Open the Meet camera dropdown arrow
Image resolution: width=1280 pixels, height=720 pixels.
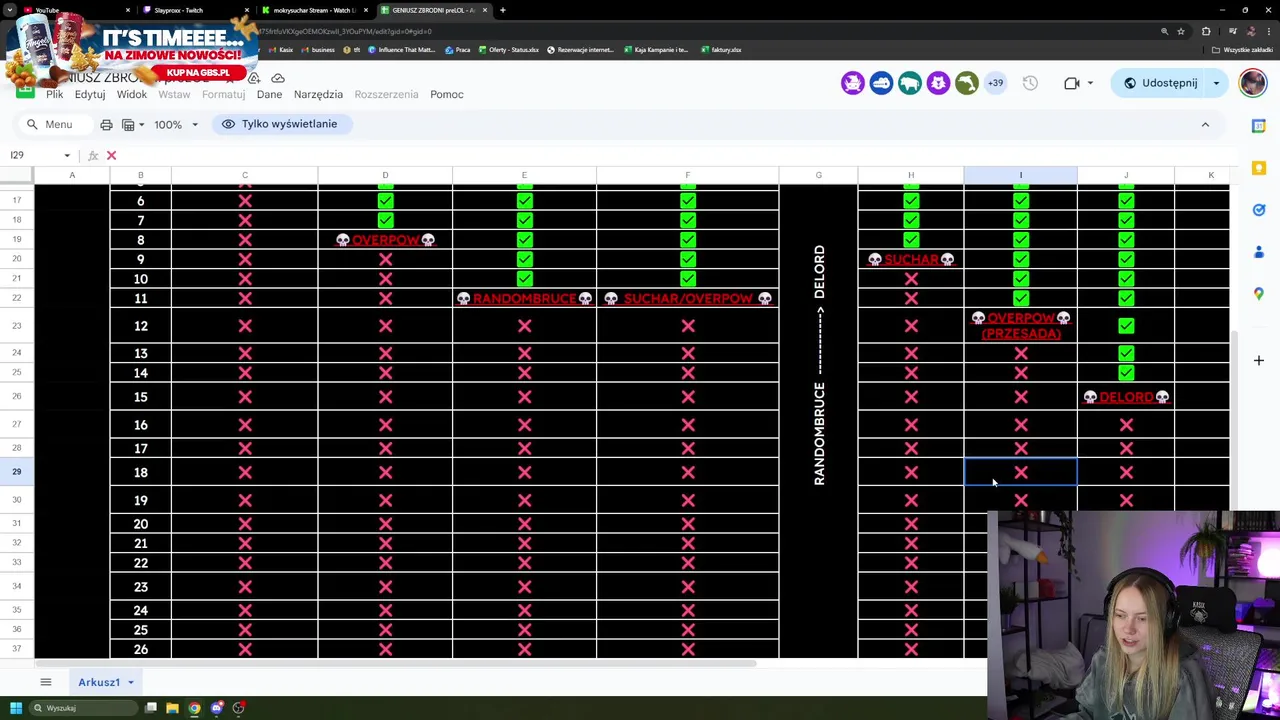click(1090, 83)
